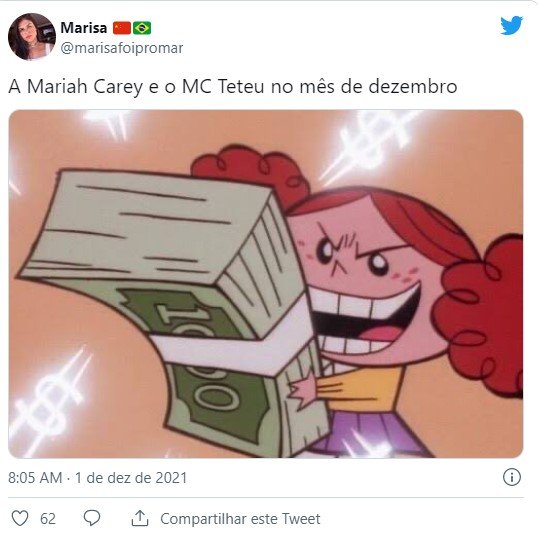
Task: Click the date 1 de dez de 2021
Action: pyautogui.click(x=131, y=478)
